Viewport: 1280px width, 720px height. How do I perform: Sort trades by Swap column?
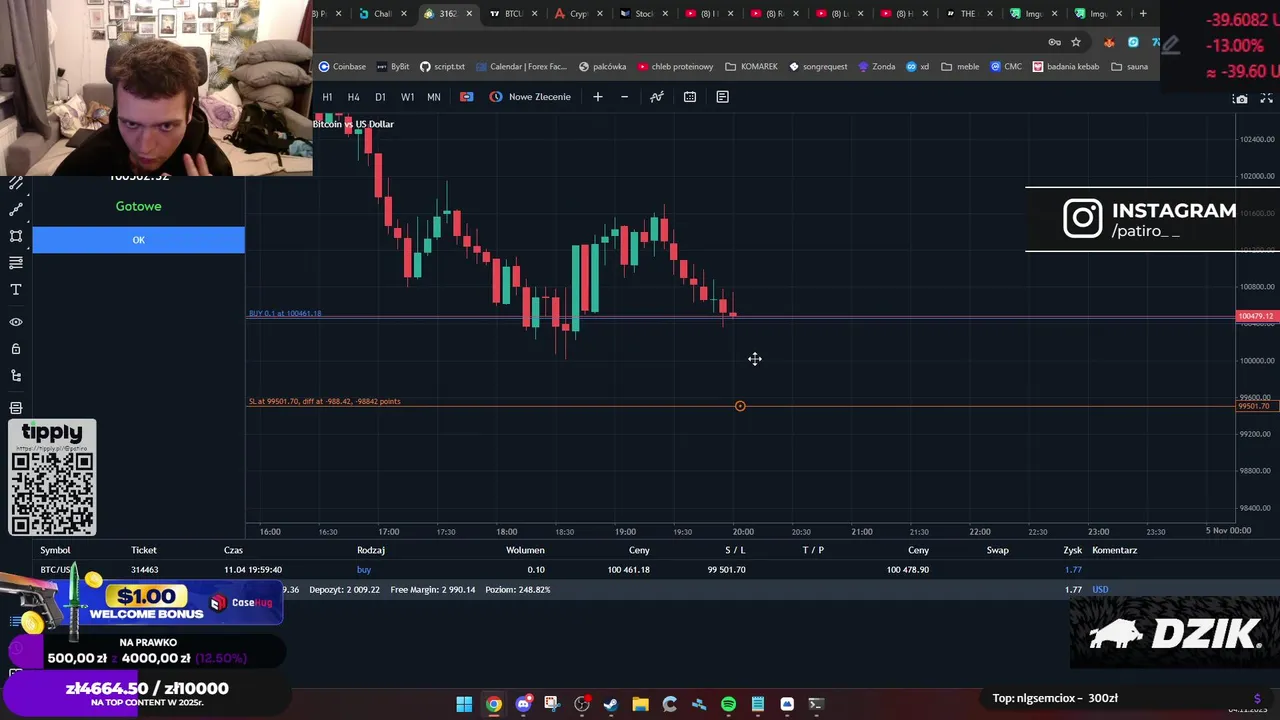click(997, 550)
